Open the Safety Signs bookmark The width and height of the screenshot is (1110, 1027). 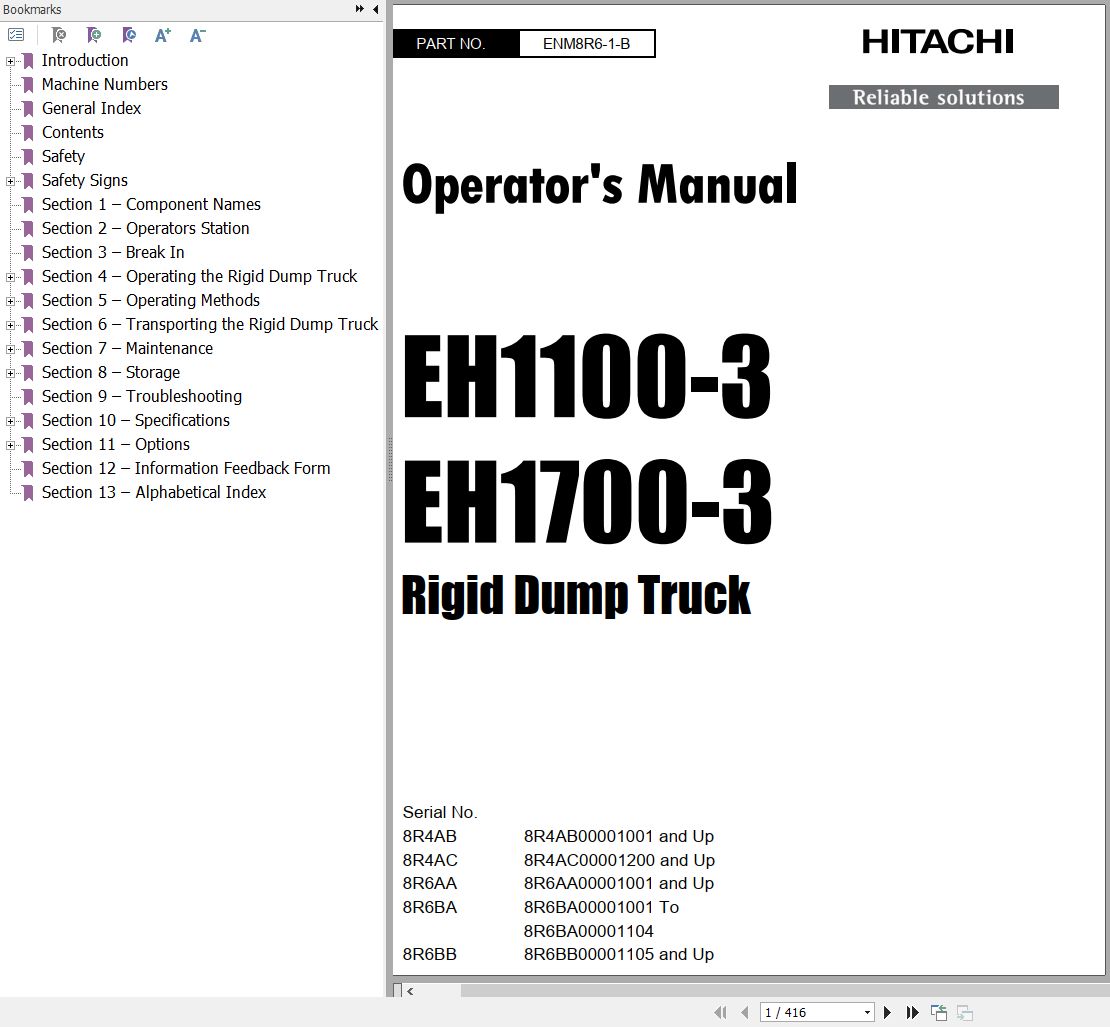[85, 180]
